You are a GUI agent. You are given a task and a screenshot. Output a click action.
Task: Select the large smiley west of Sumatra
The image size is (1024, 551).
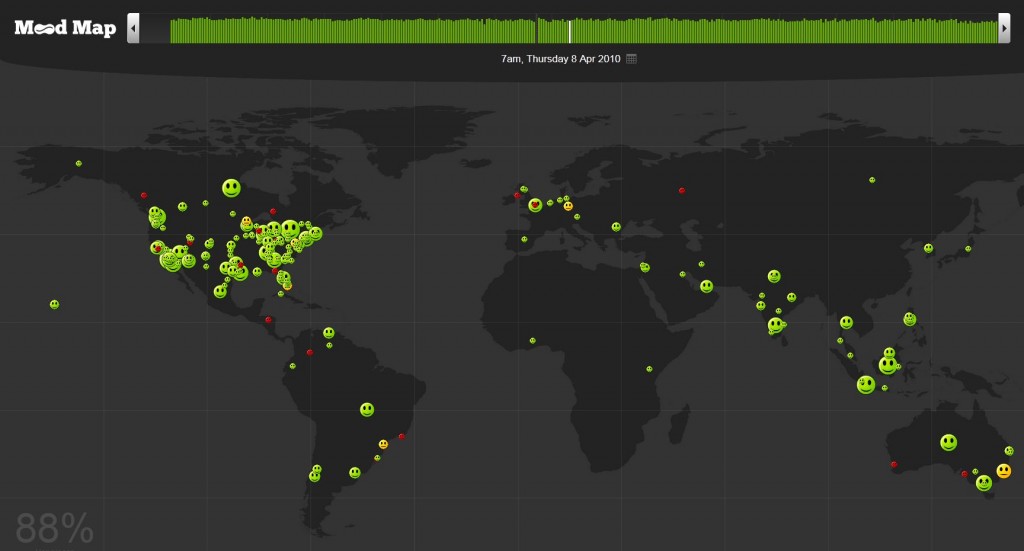[x=866, y=385]
